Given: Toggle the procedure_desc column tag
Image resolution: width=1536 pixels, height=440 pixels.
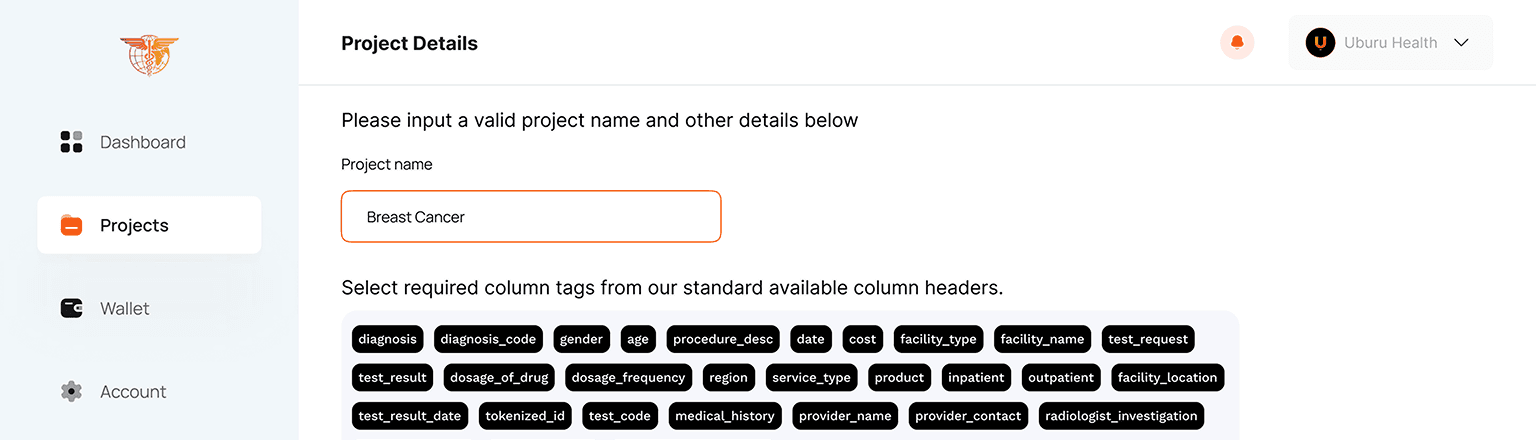Looking at the screenshot, I should [x=723, y=339].
